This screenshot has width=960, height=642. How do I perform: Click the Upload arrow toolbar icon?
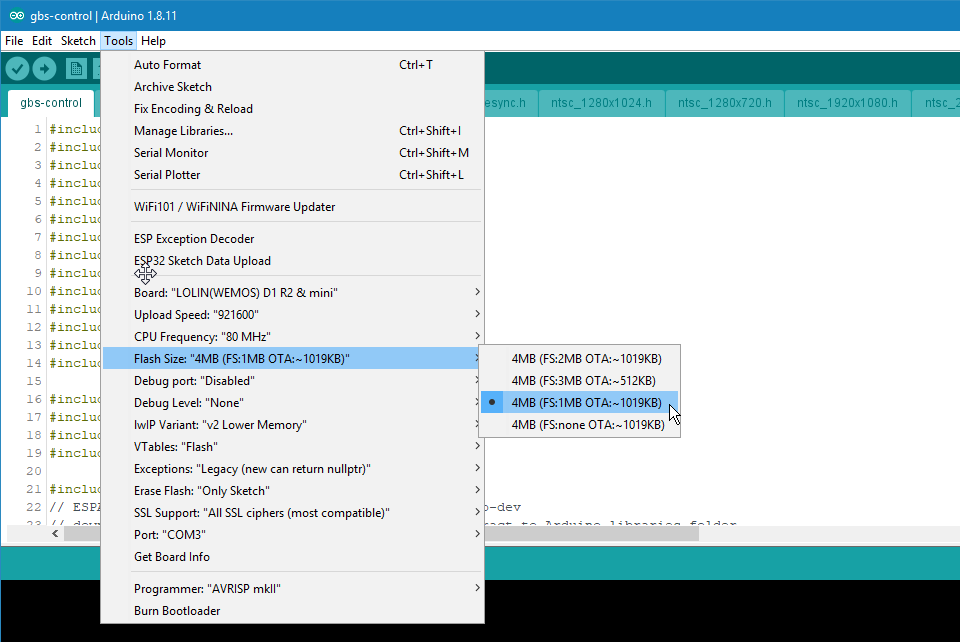point(44,69)
